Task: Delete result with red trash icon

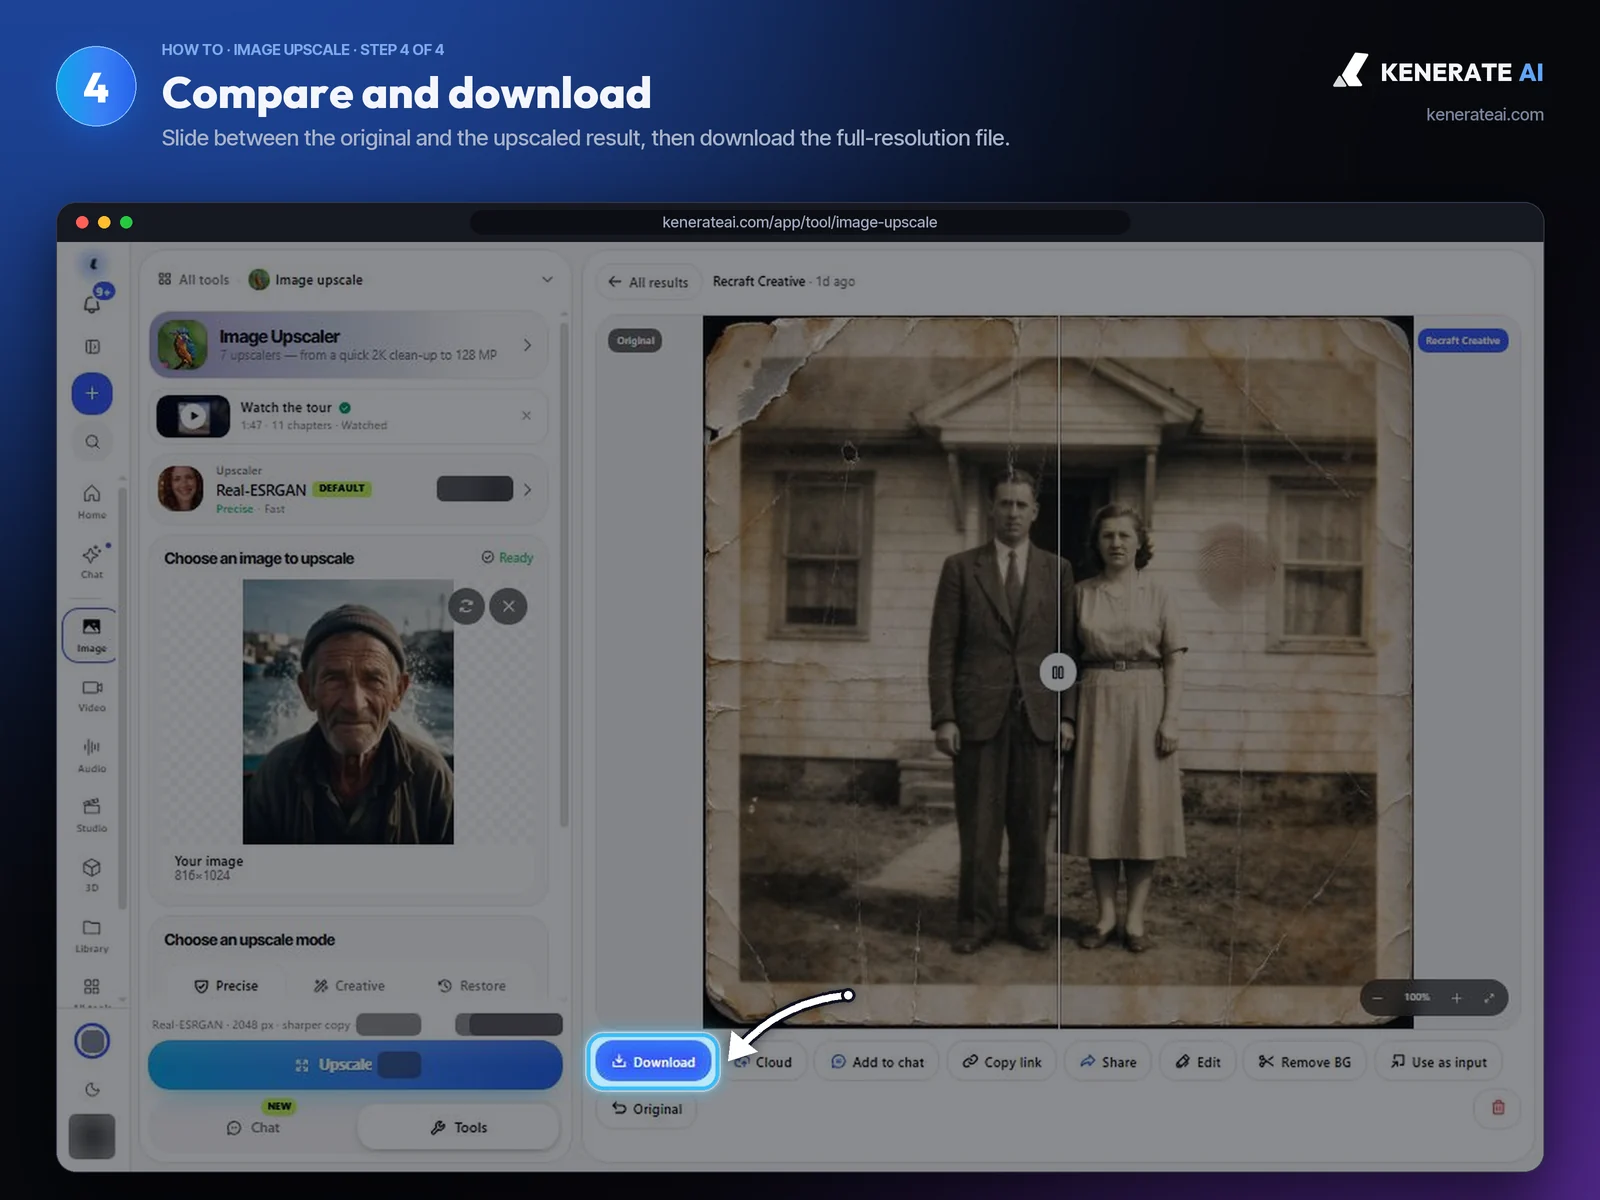Action: point(1498,1107)
